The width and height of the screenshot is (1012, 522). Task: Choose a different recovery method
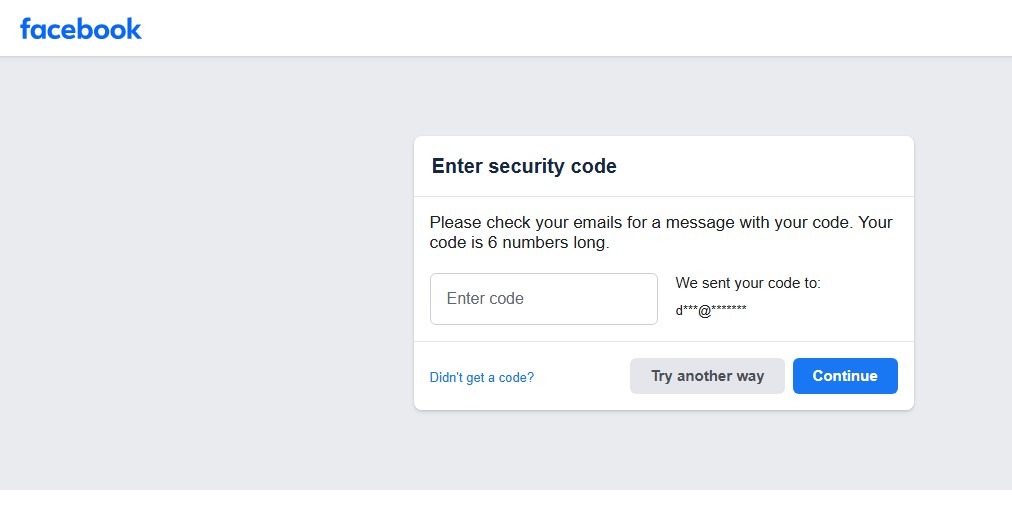(x=707, y=376)
